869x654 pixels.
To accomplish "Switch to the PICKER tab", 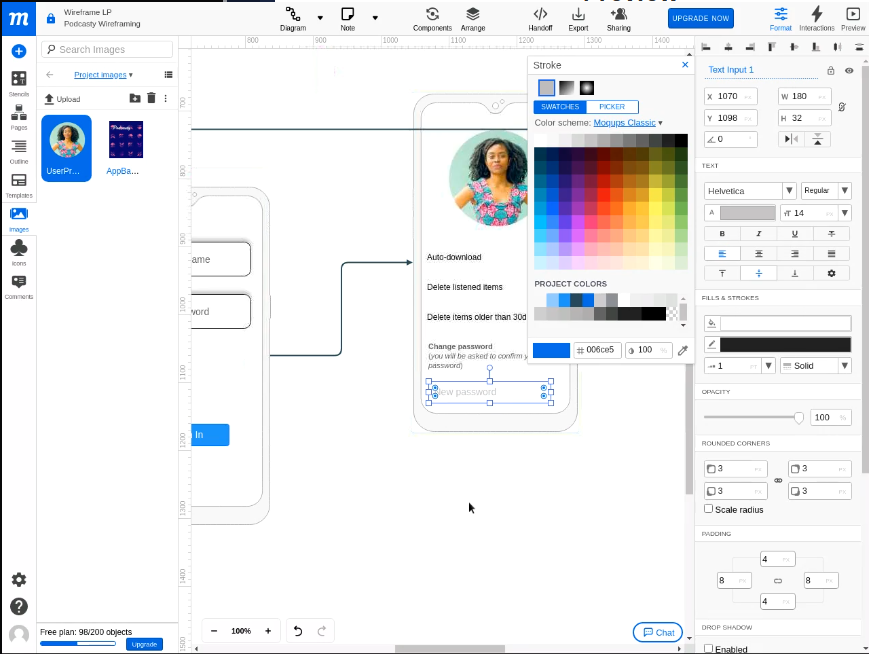I will point(612,106).
